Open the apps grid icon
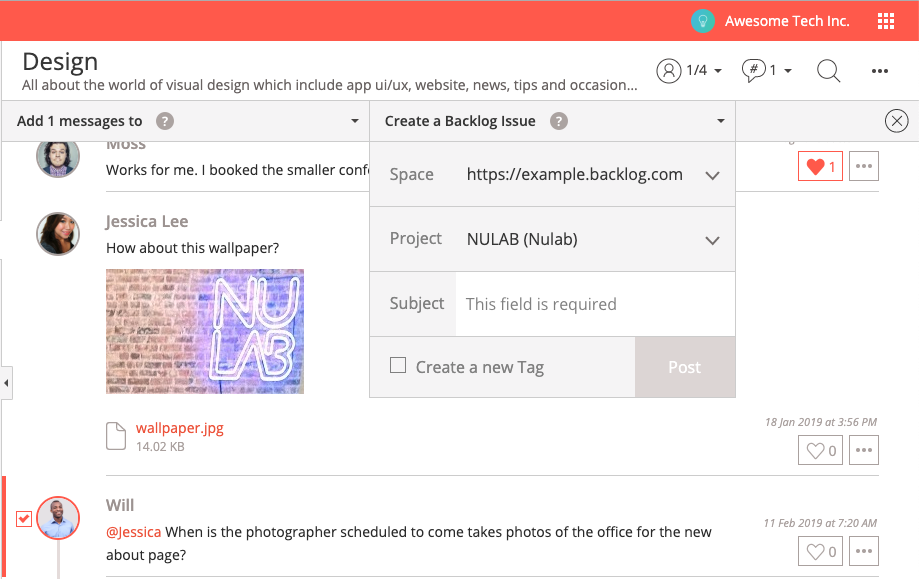Image resolution: width=919 pixels, height=579 pixels. tap(886, 21)
